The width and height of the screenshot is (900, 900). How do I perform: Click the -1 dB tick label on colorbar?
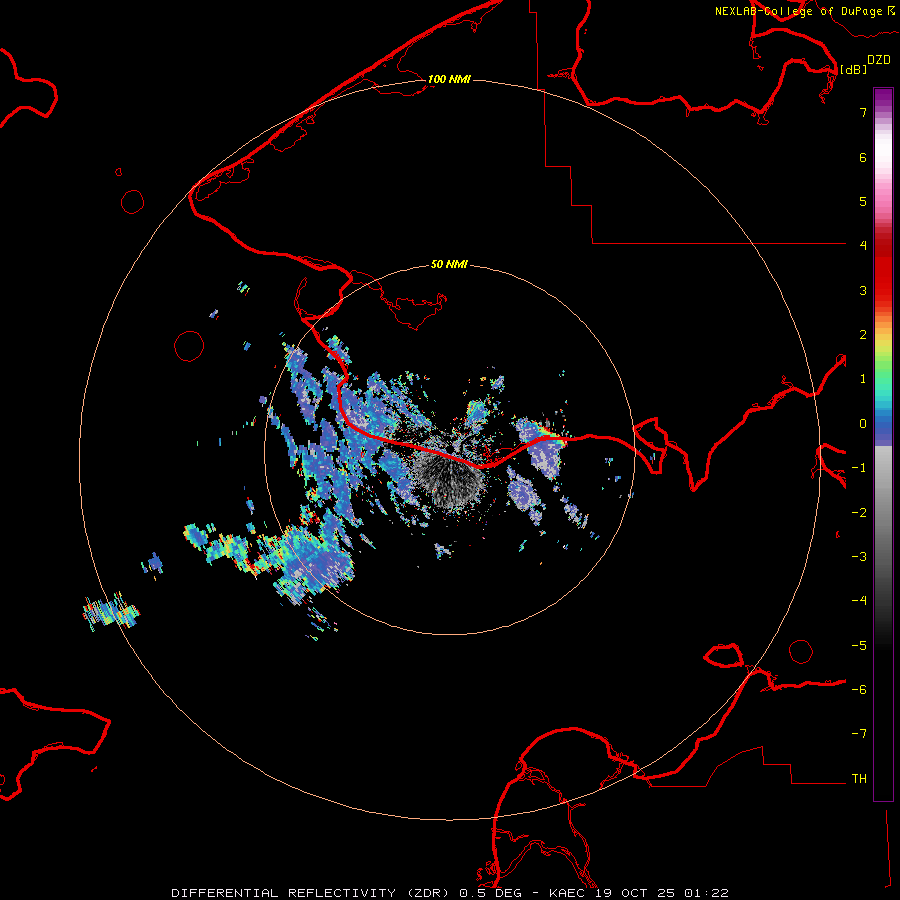point(859,468)
